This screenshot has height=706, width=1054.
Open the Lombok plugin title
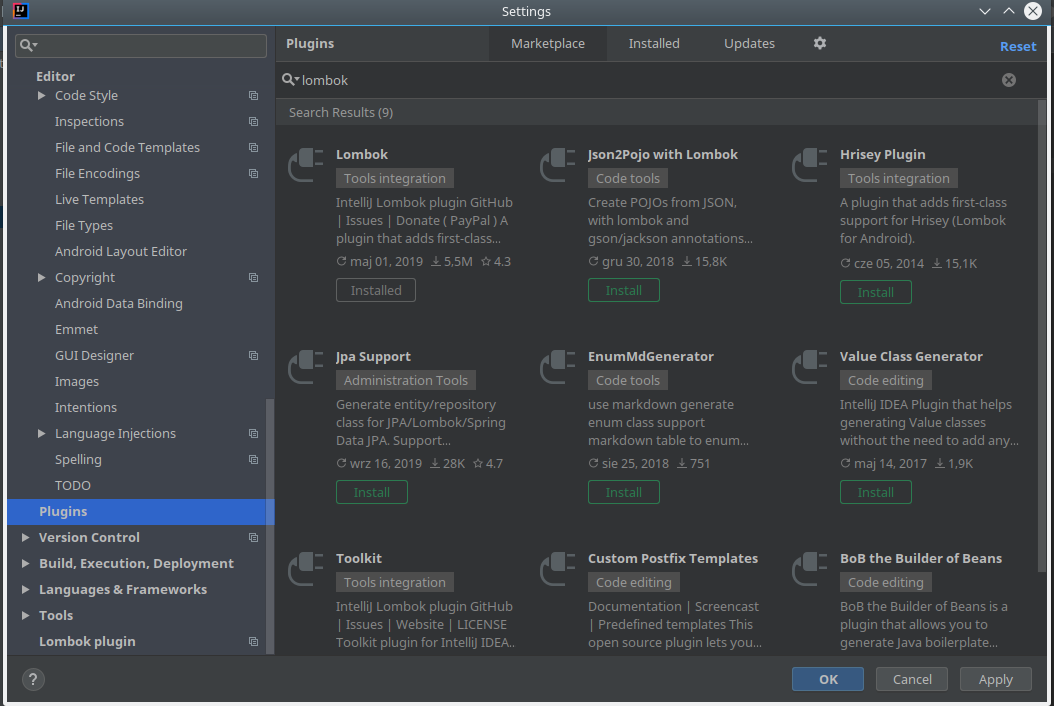[x=362, y=155]
